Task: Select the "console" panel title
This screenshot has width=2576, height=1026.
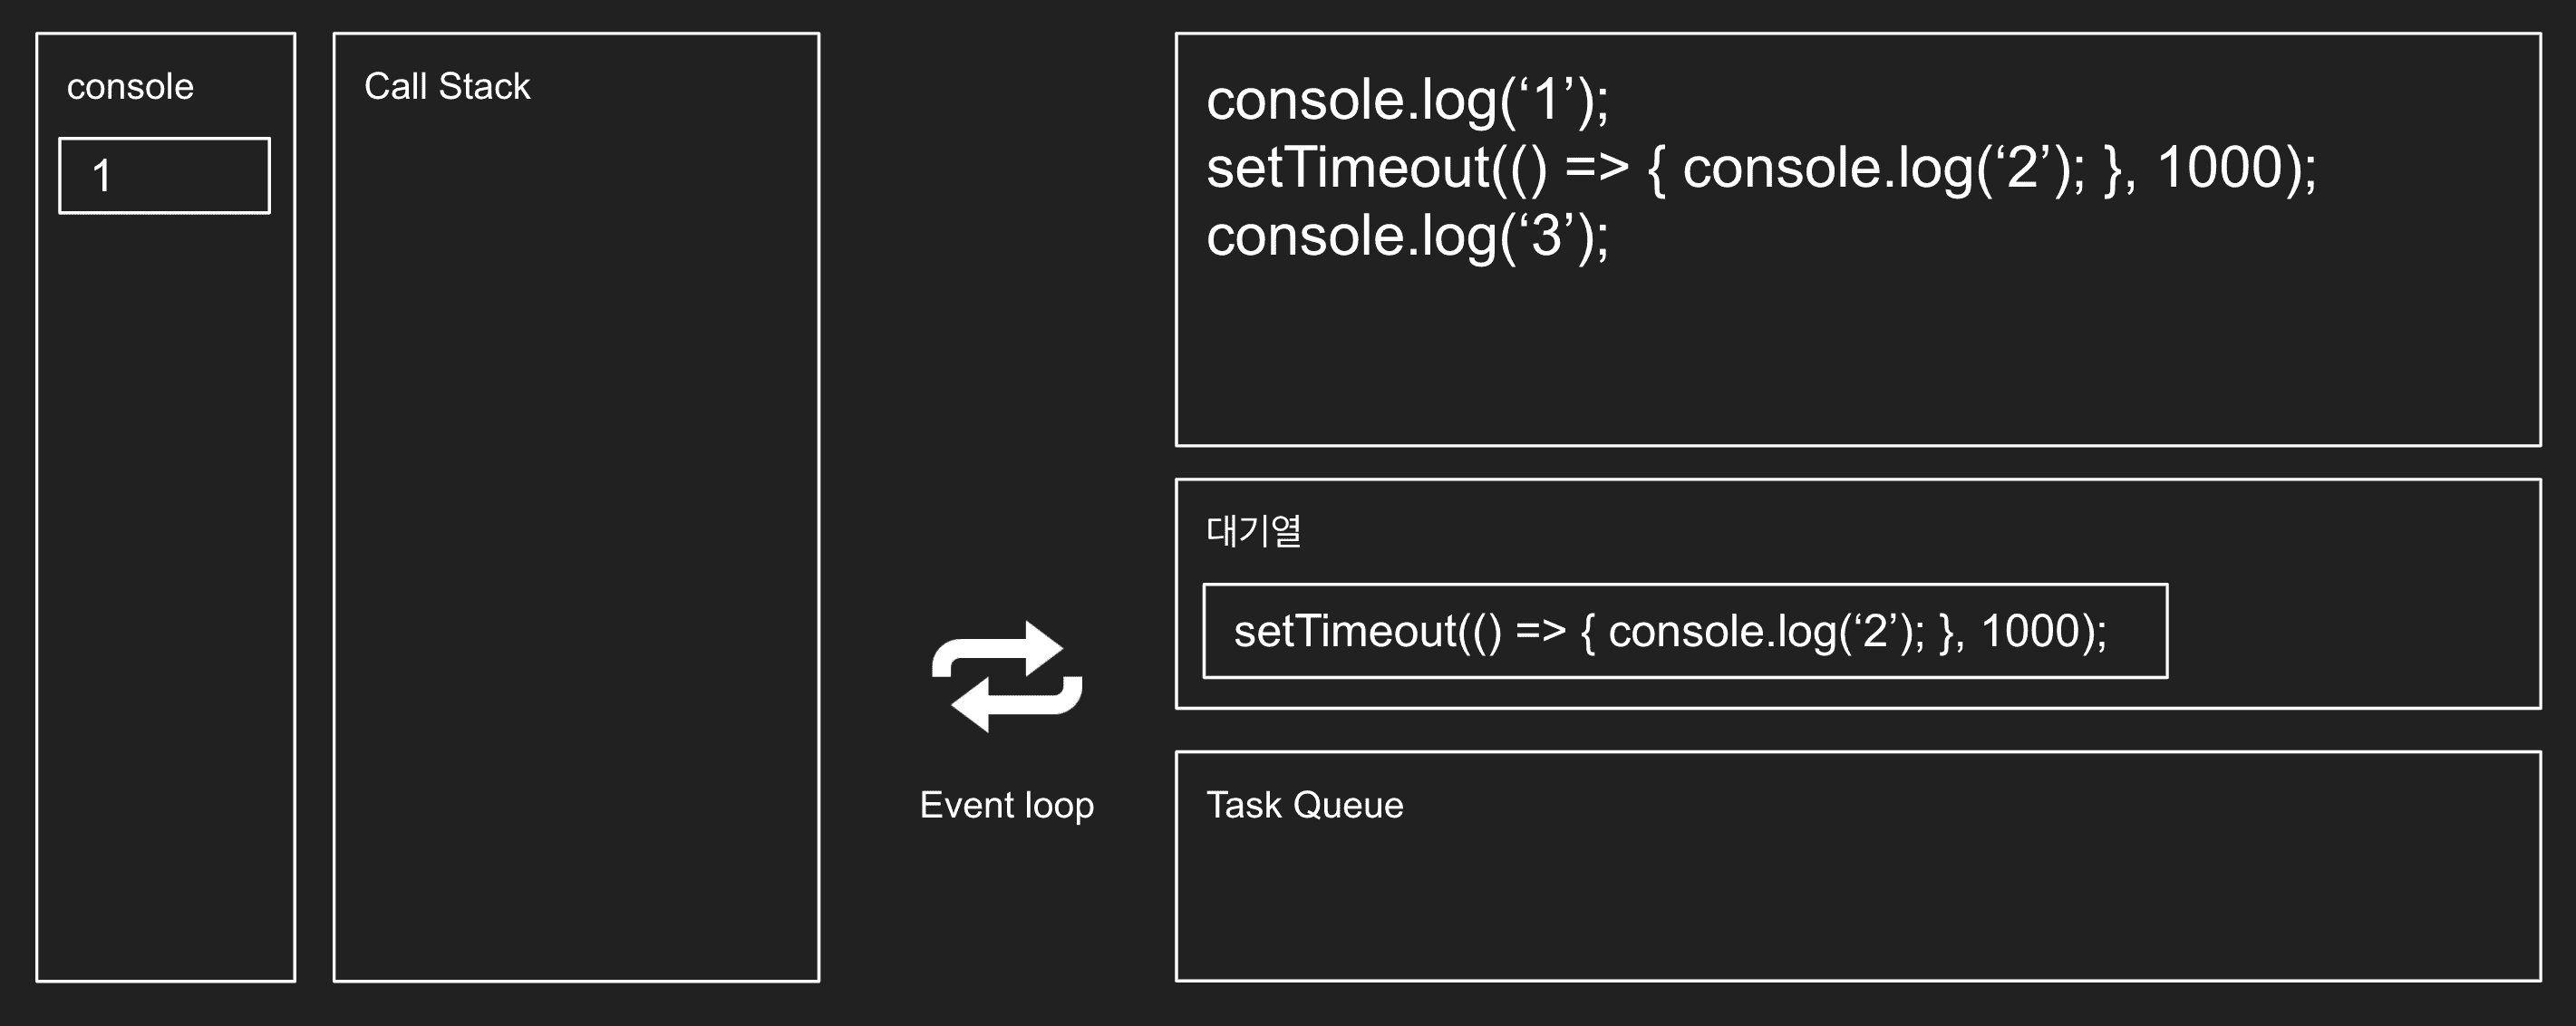Action: (130, 87)
